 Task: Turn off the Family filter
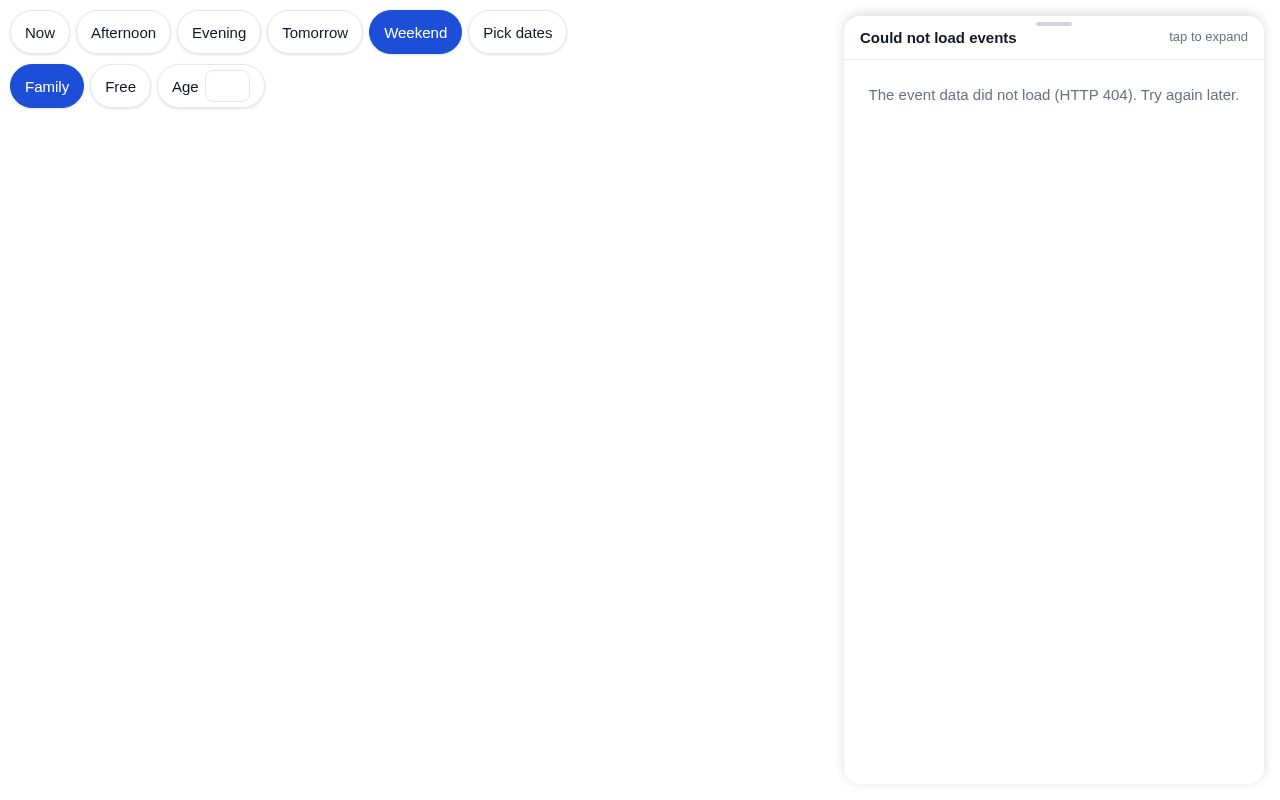click(47, 86)
